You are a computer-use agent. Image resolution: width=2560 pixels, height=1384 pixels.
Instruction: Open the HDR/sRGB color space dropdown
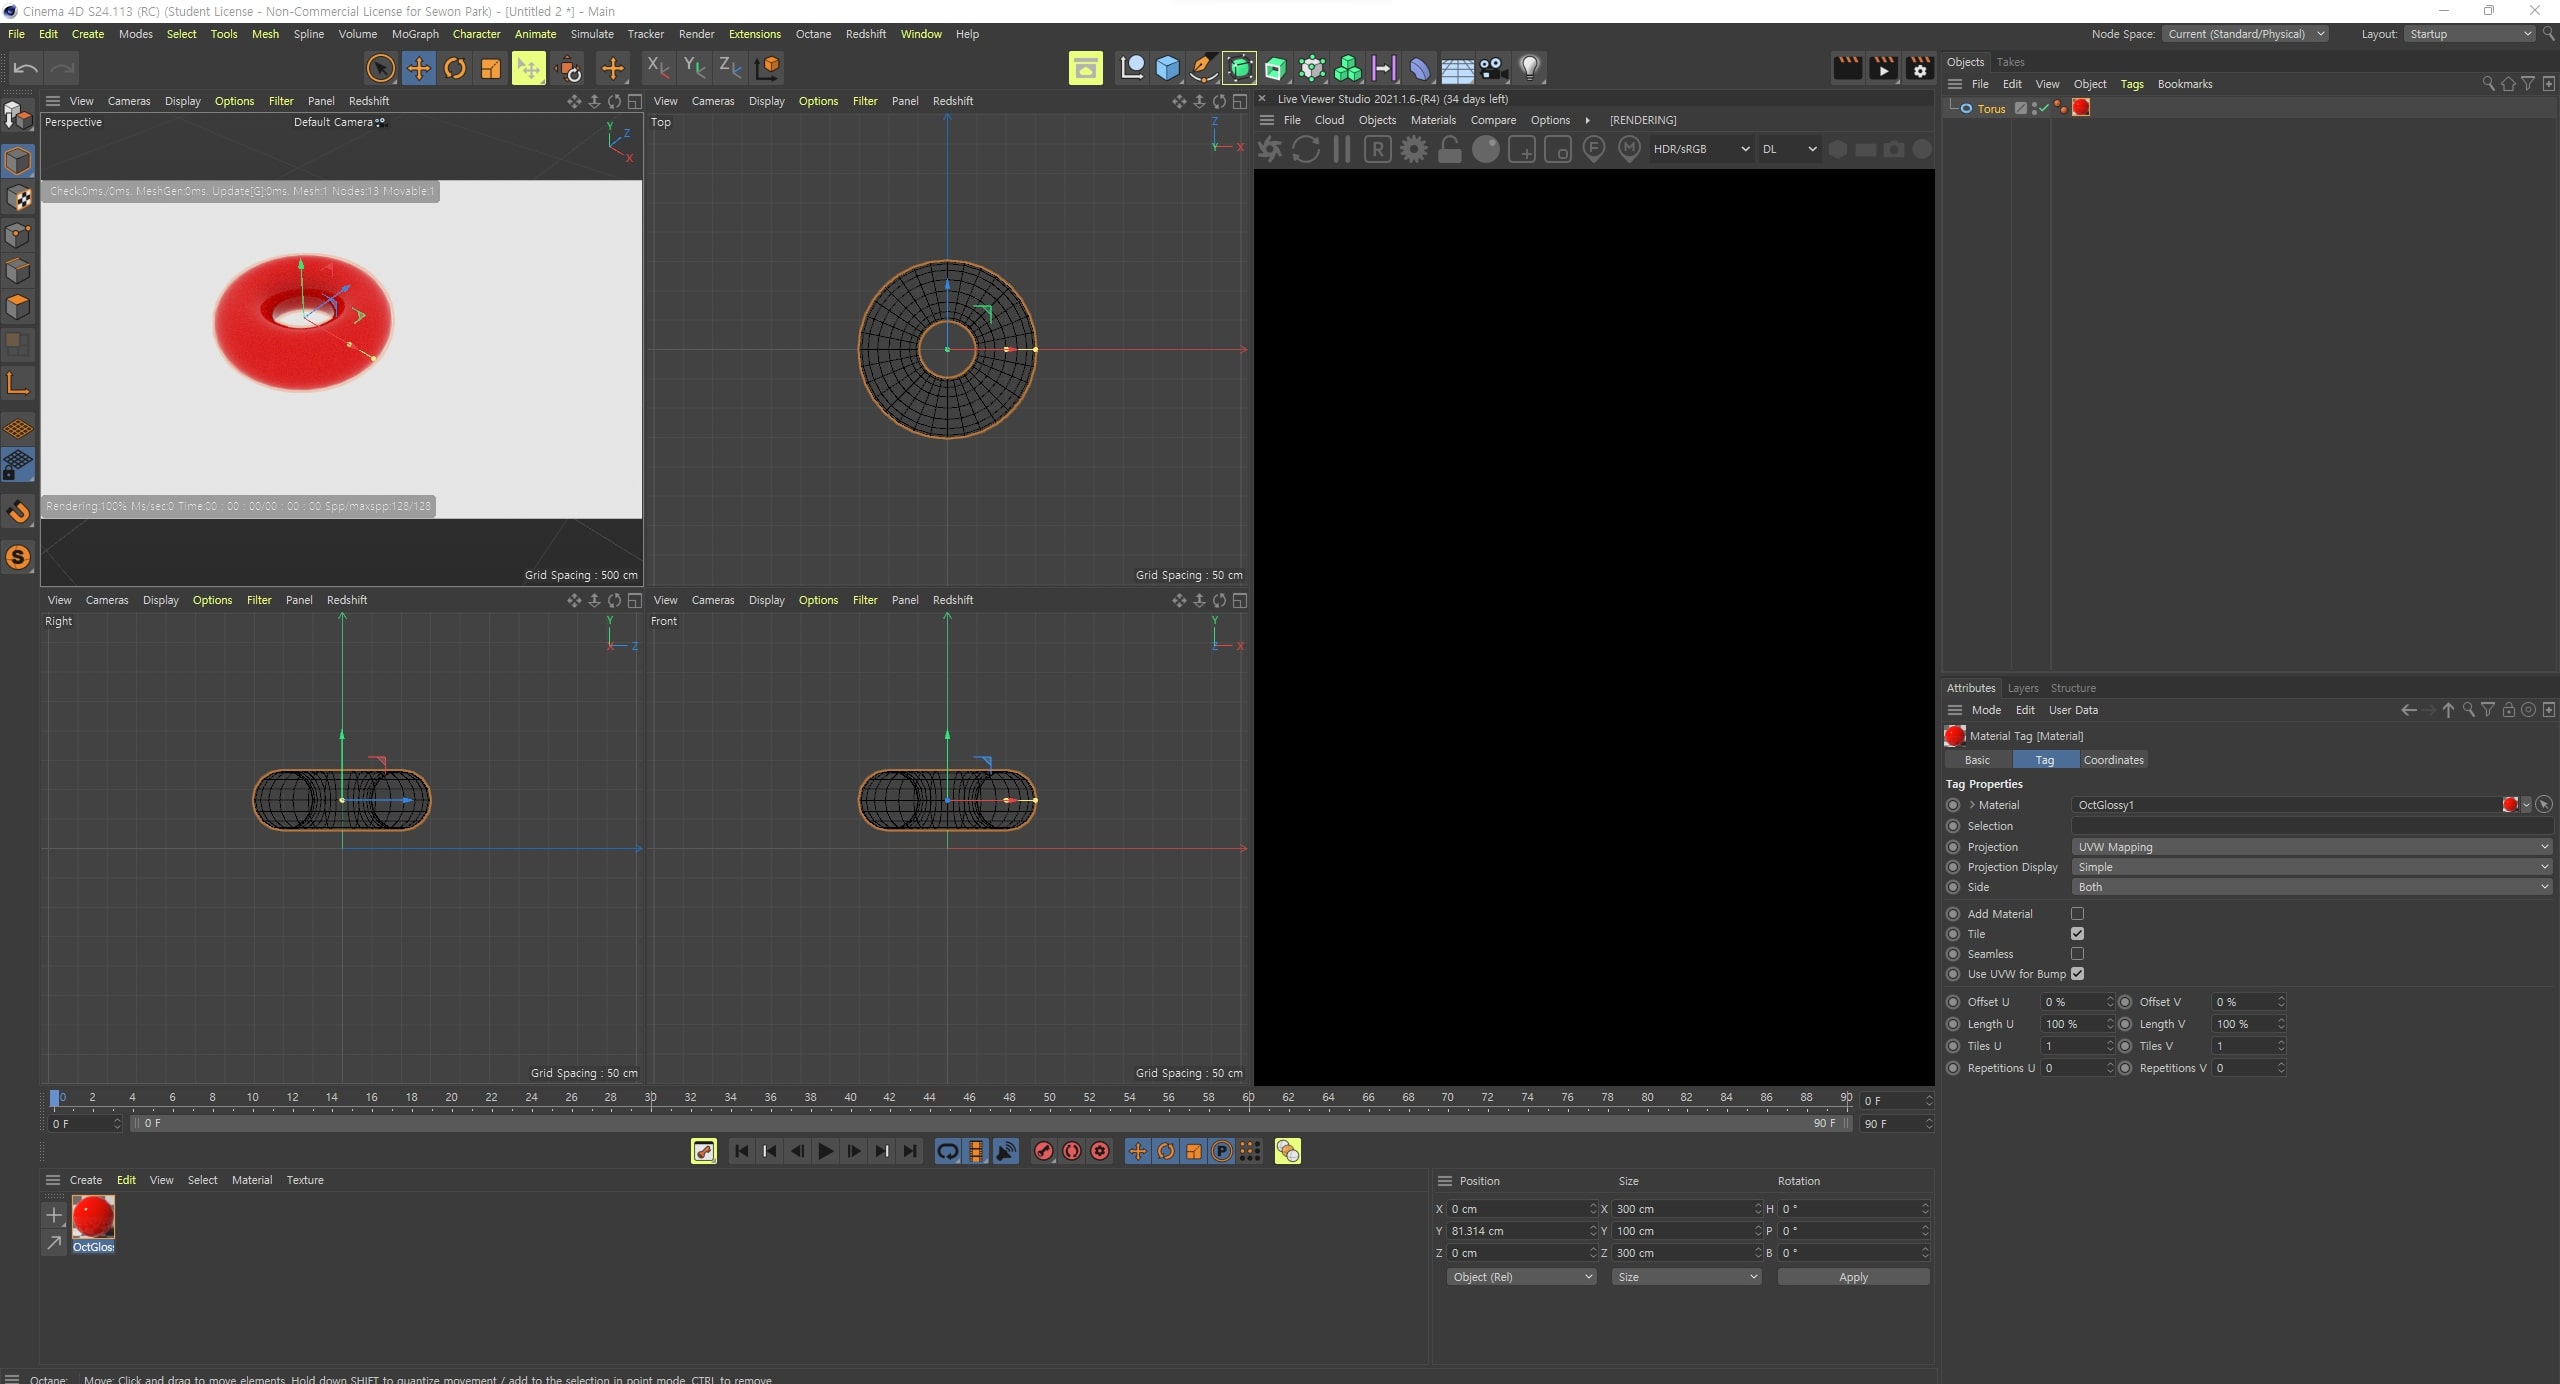click(1700, 149)
